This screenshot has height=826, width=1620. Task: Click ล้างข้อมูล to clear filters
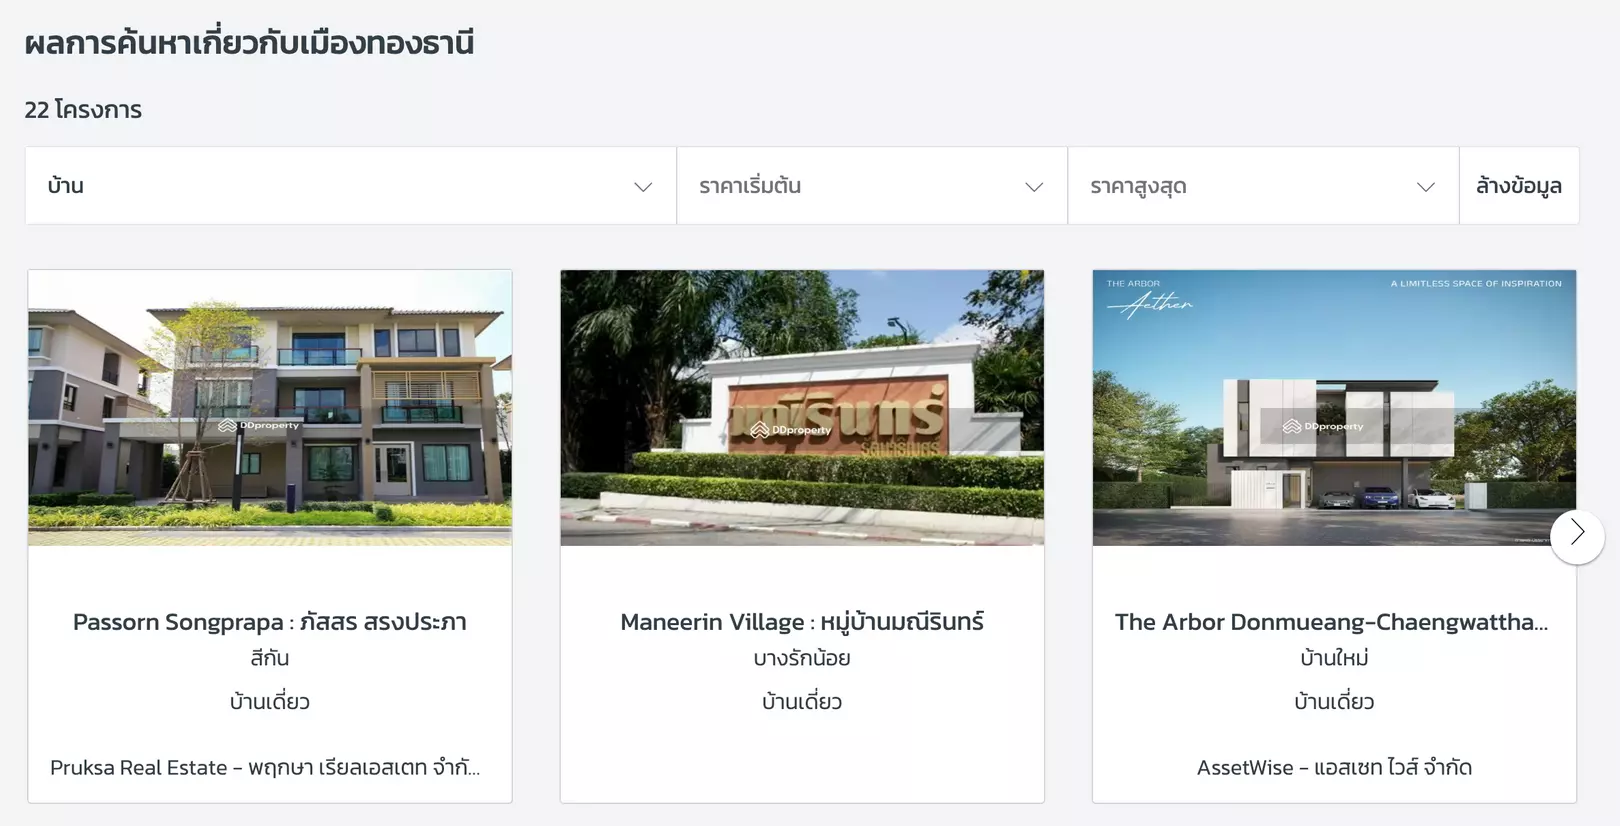pos(1519,186)
